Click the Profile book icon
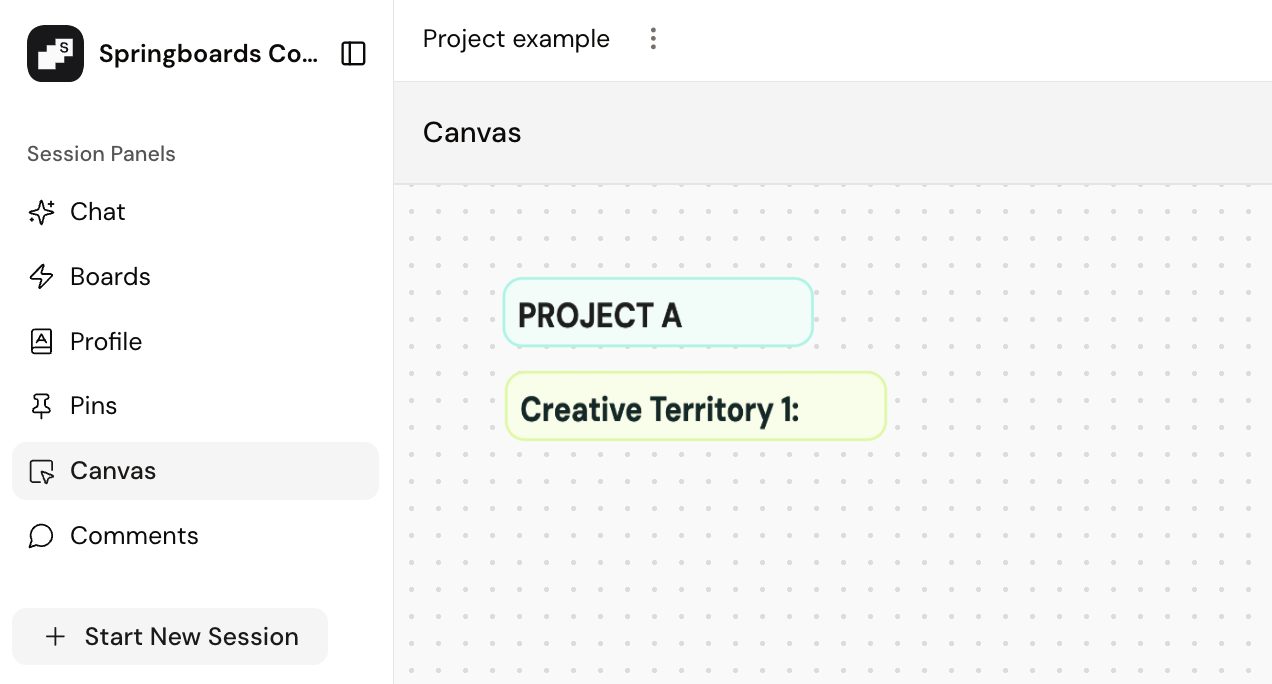Image resolution: width=1272 pixels, height=684 pixels. tap(41, 342)
